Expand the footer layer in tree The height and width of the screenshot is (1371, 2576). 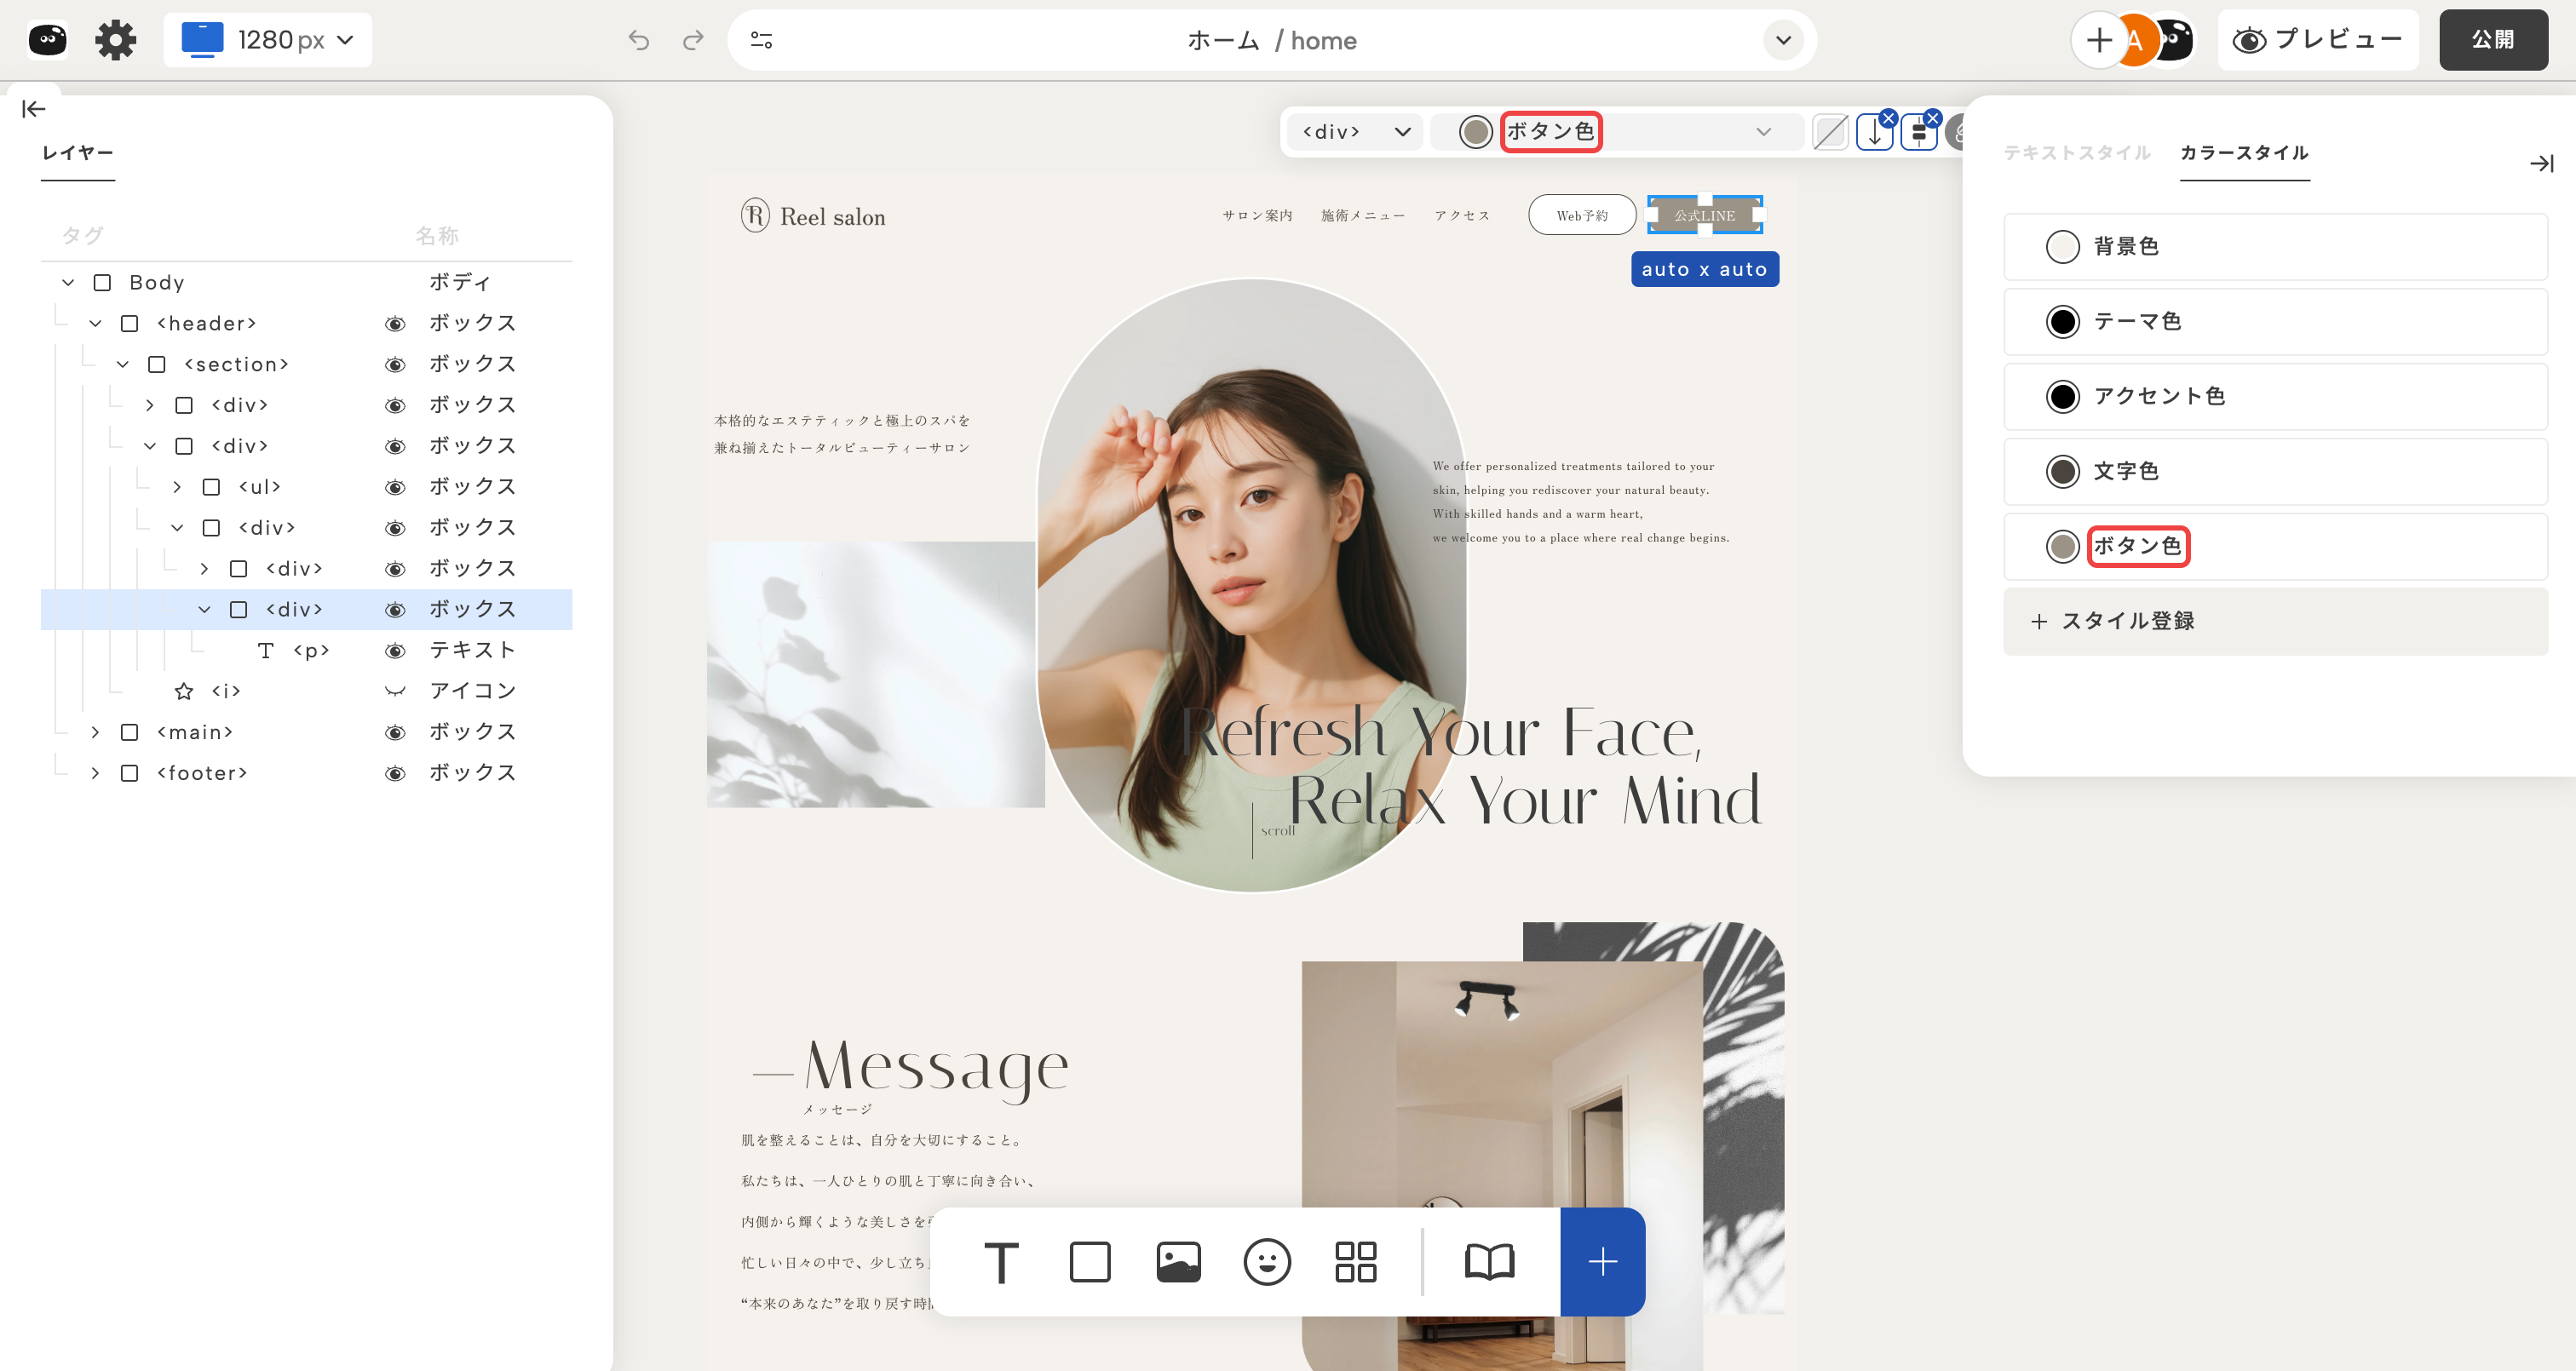coord(95,773)
